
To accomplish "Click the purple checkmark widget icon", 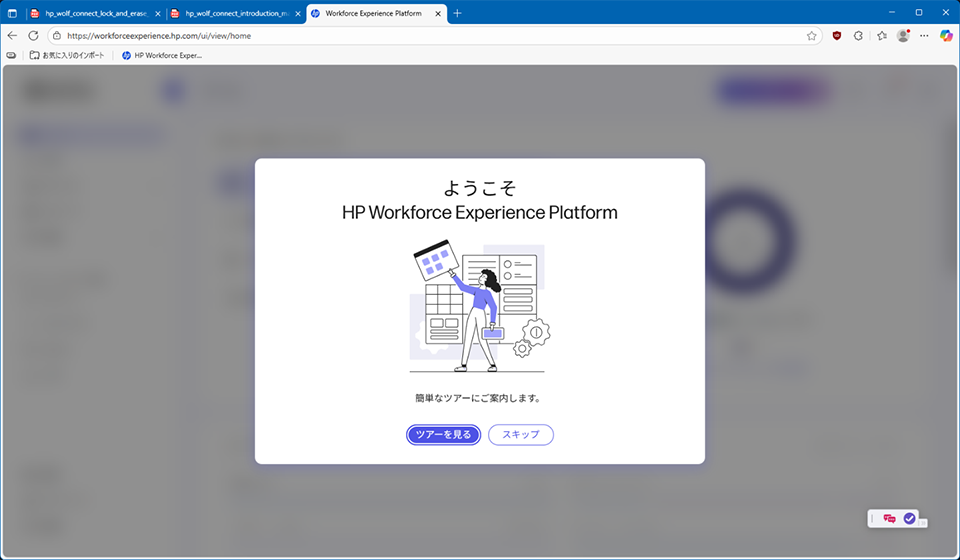I will pos(910,518).
